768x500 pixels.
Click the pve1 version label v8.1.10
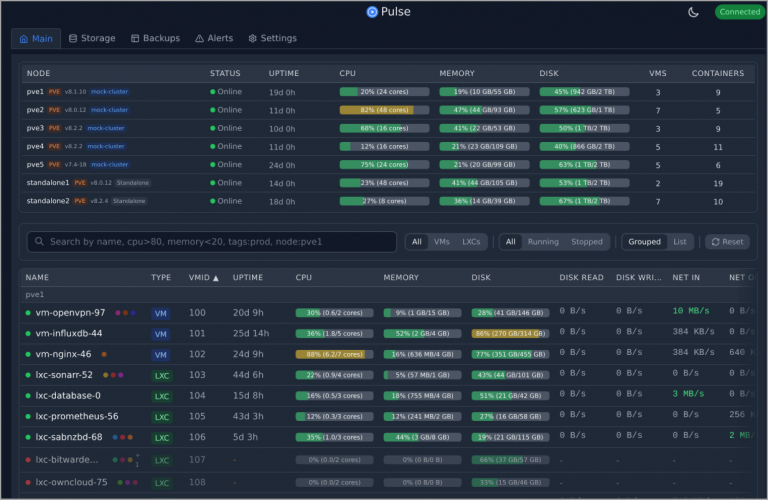(x=75, y=92)
